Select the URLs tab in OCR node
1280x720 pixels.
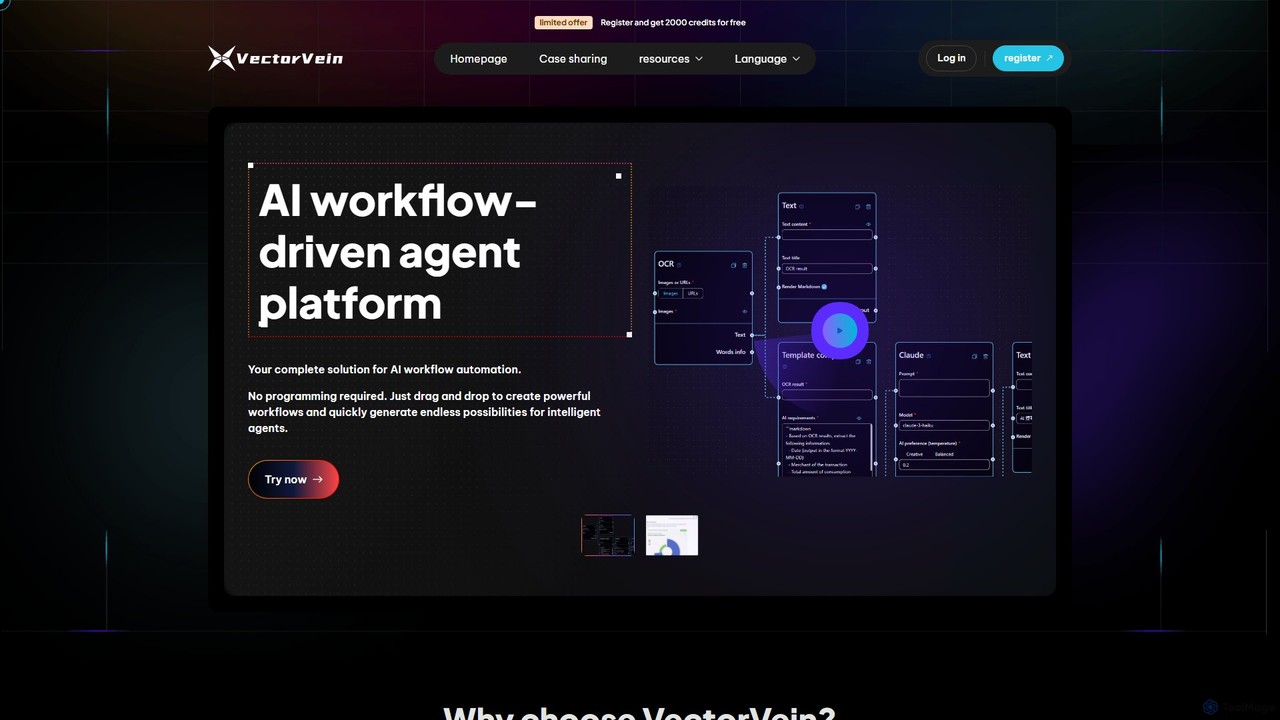[x=693, y=293]
